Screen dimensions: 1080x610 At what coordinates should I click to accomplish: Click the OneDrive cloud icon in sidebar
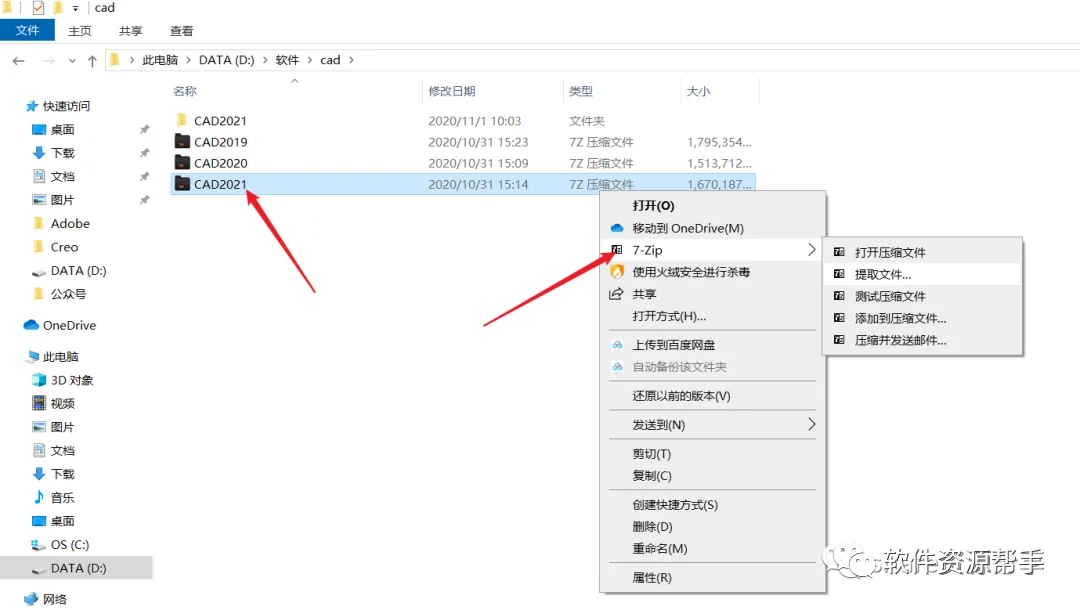31,325
